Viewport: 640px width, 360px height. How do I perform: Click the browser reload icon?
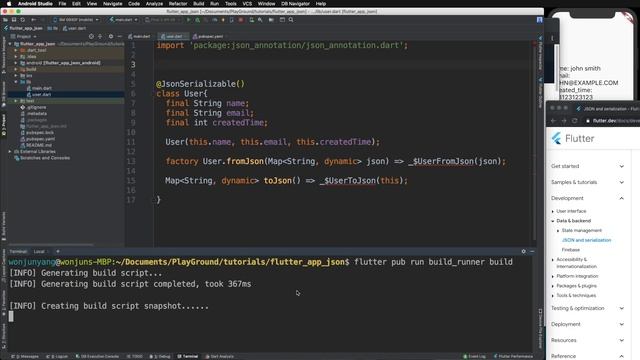coord(575,120)
